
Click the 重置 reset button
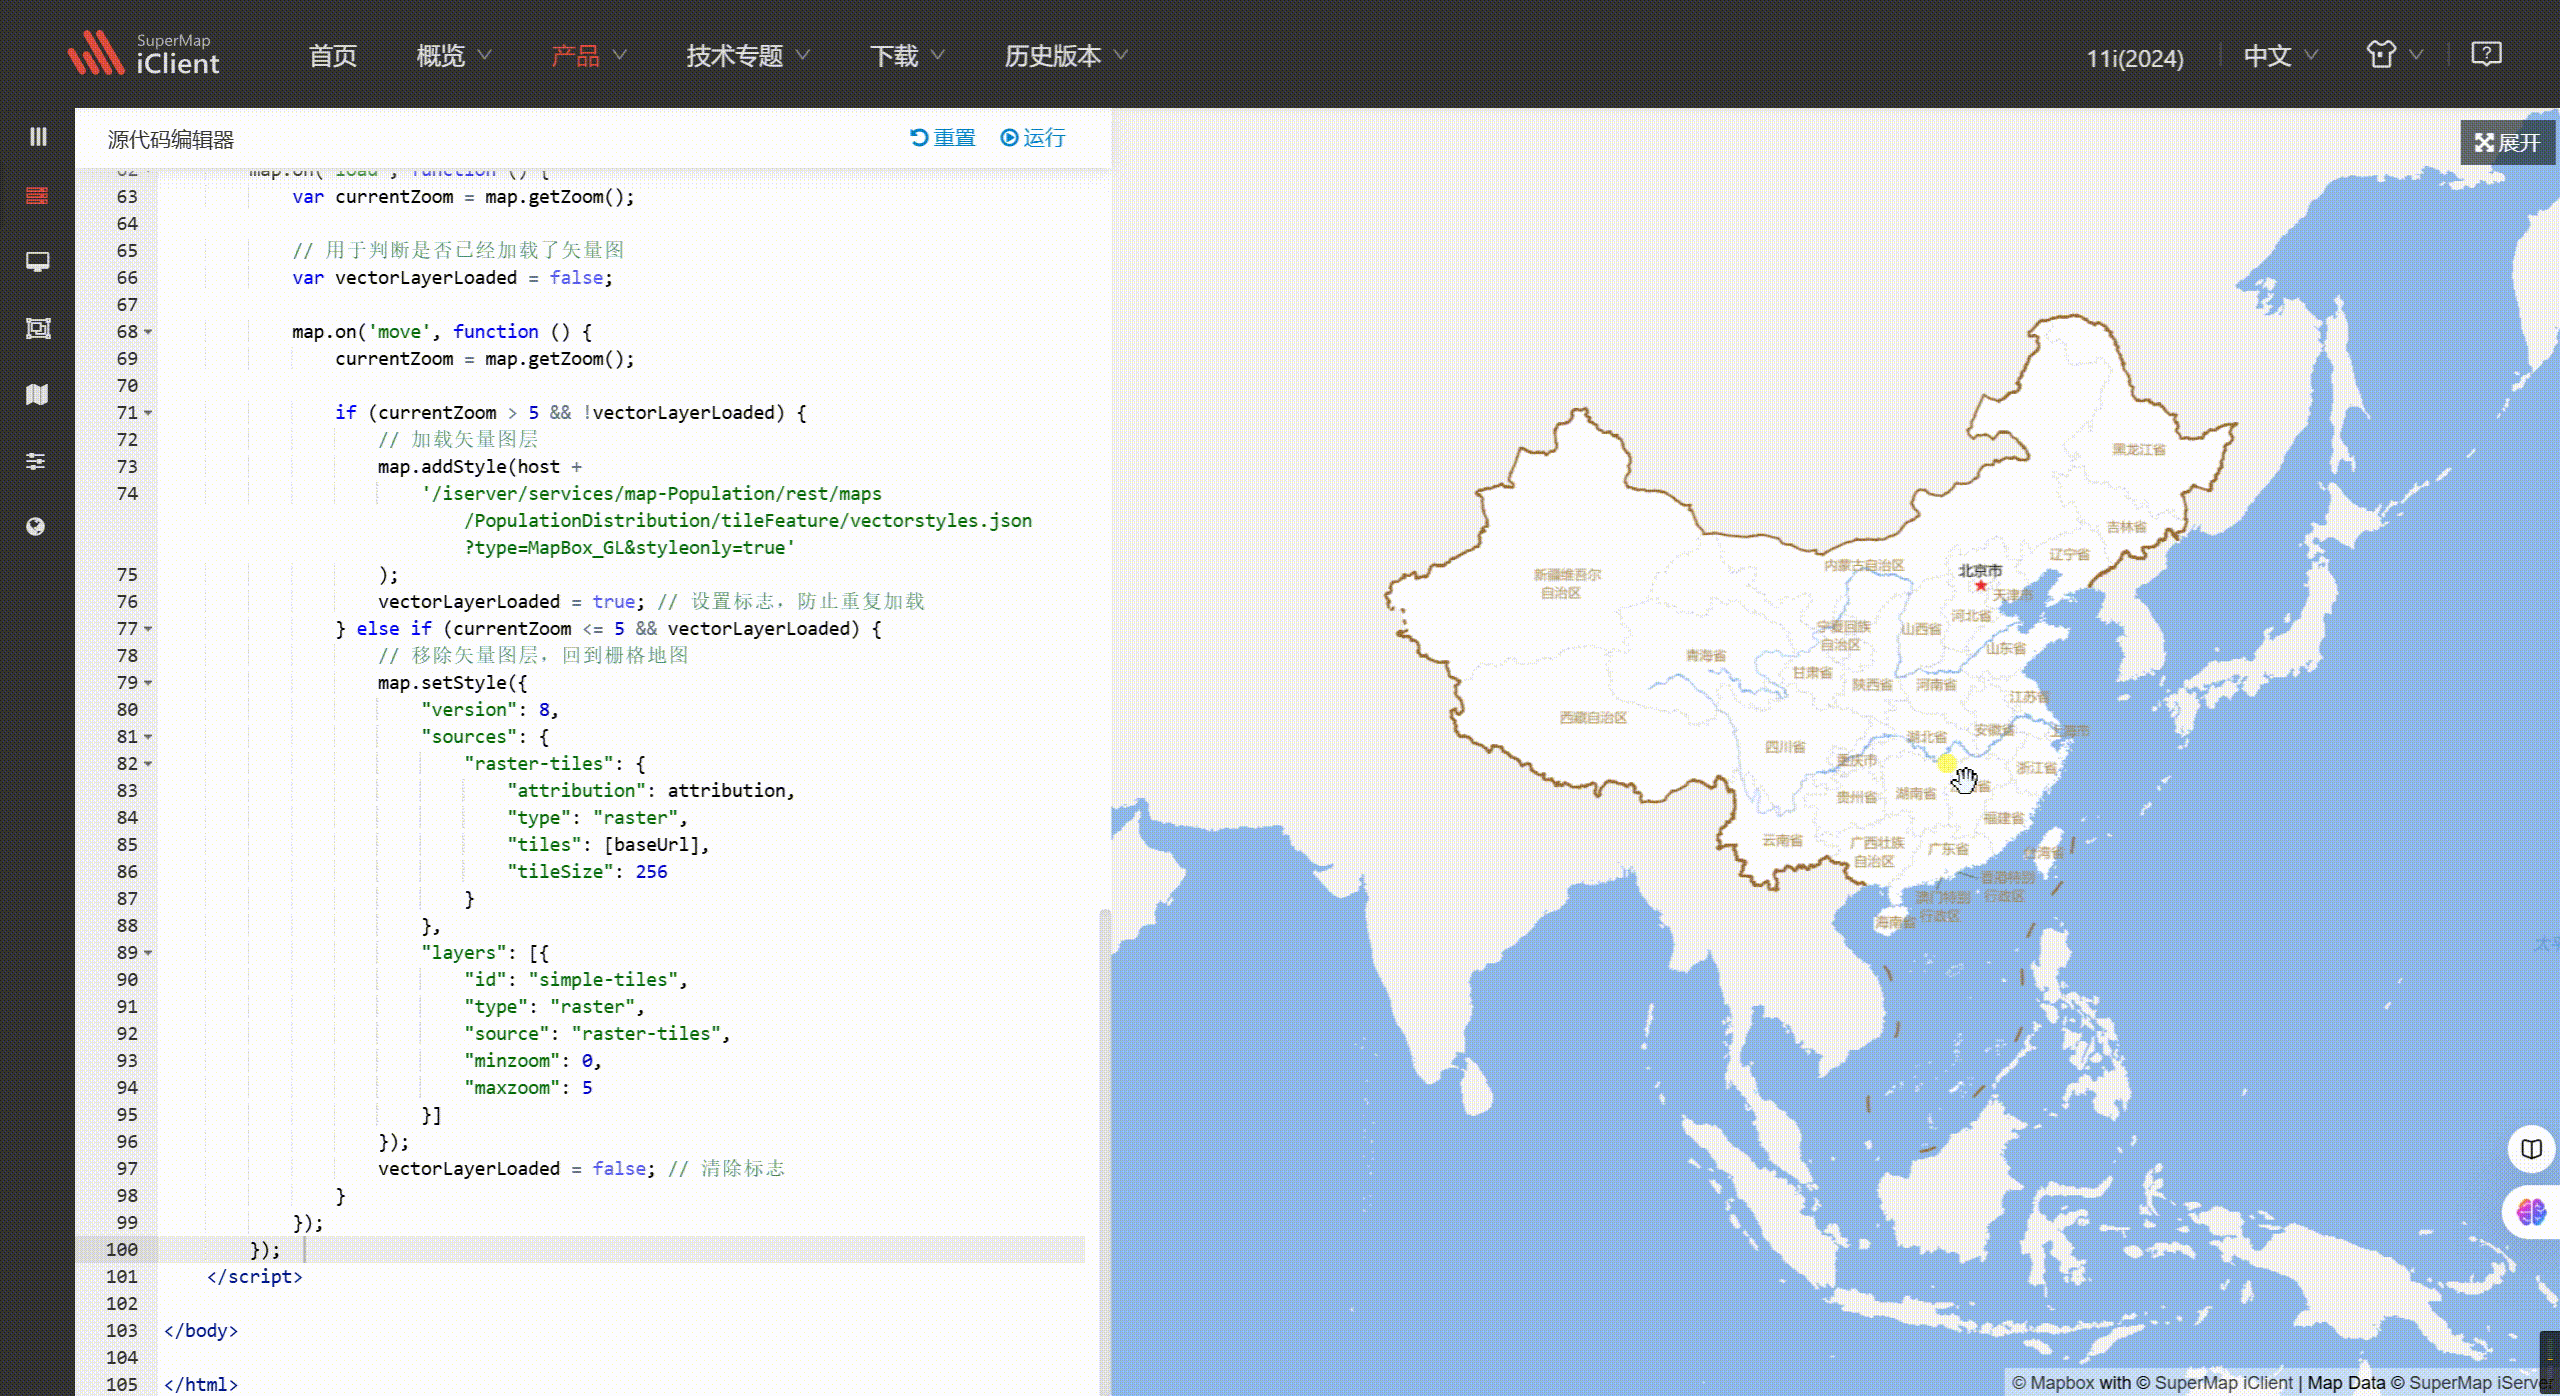point(943,138)
